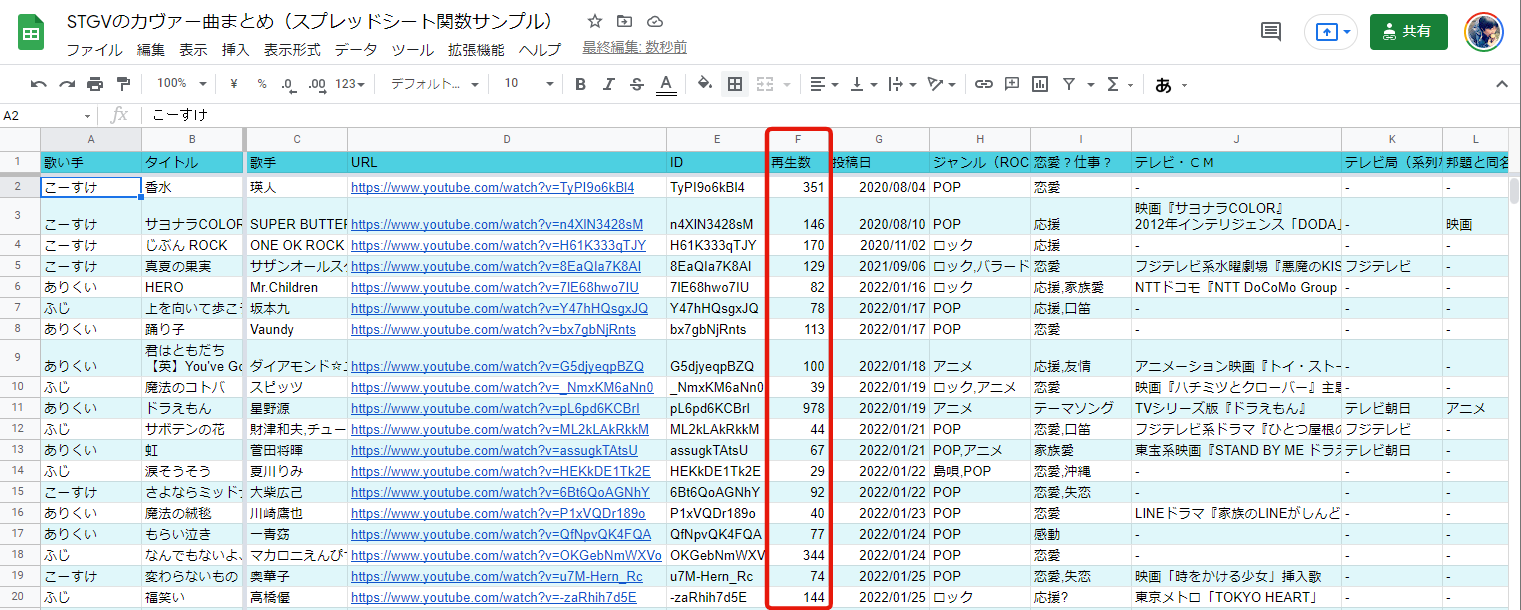Pick a cell fill color
The image size is (1521, 610).
tap(704, 84)
